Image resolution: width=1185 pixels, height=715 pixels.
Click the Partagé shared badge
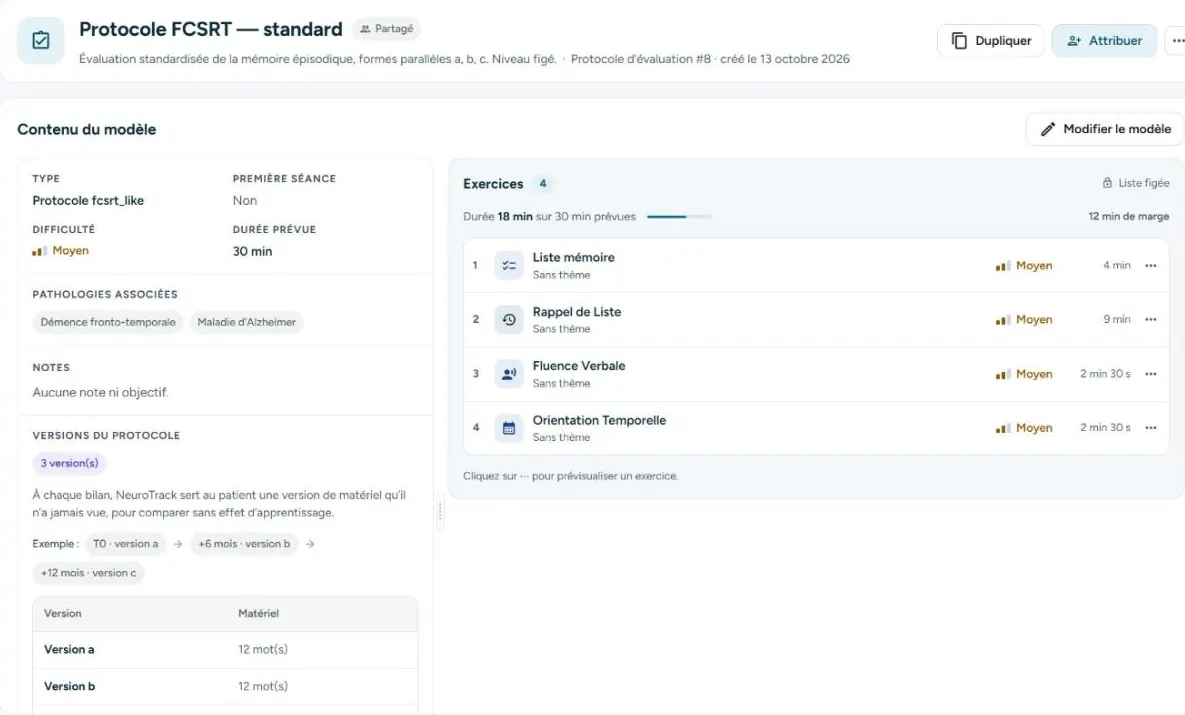387,29
